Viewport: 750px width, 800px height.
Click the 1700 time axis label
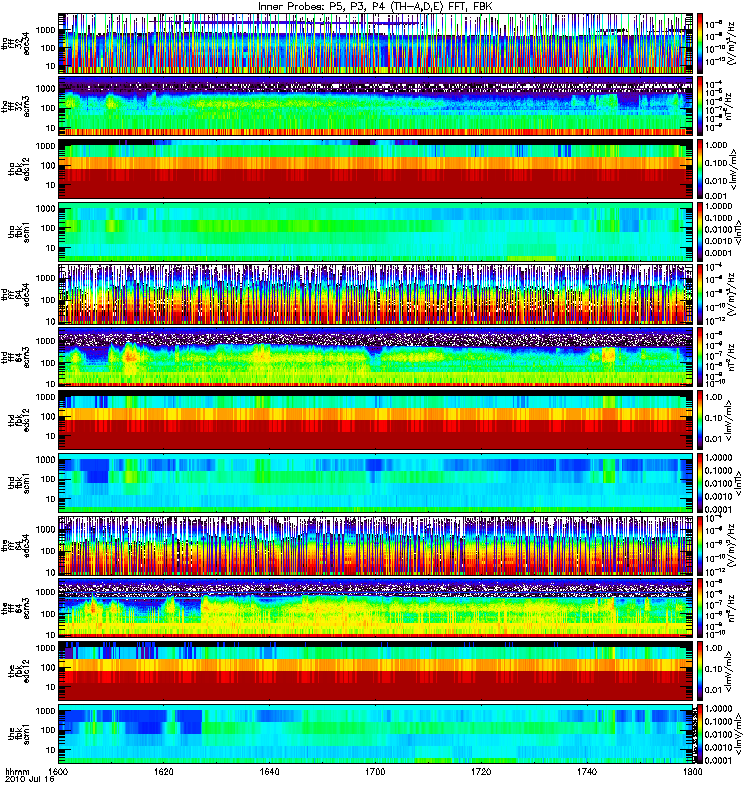pyautogui.click(x=375, y=772)
